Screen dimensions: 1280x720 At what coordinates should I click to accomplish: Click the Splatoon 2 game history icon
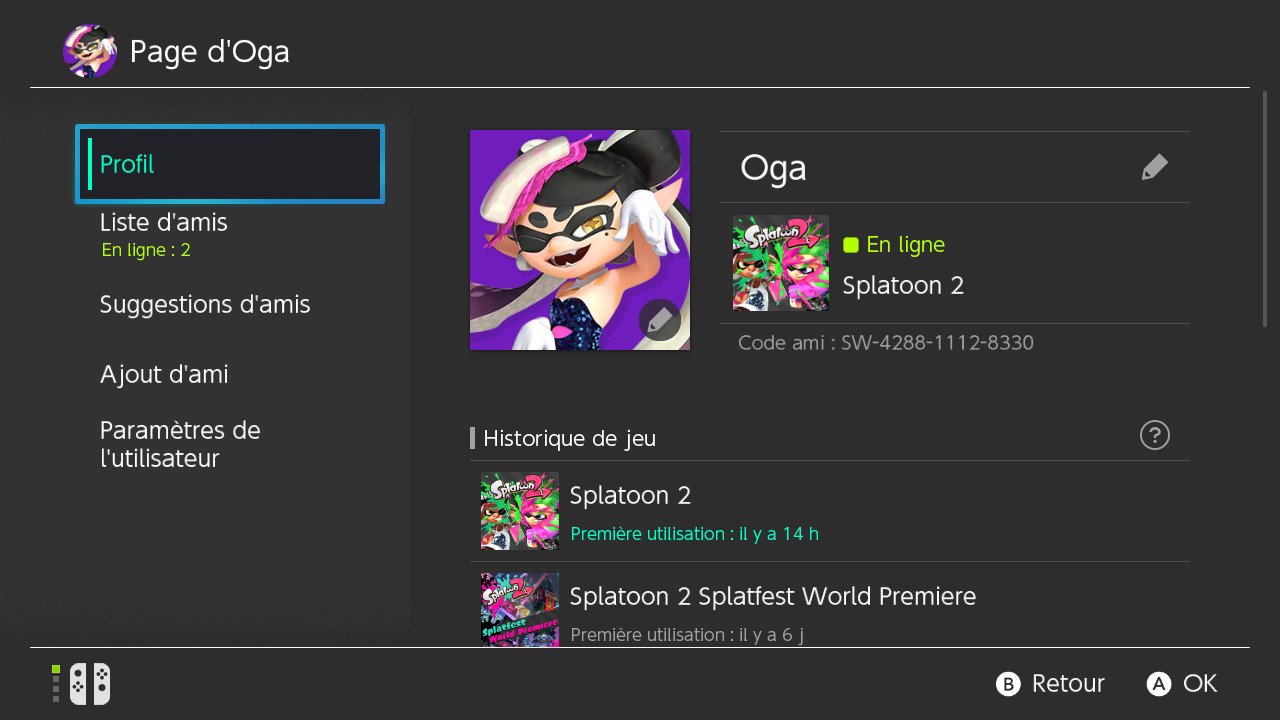coord(520,511)
